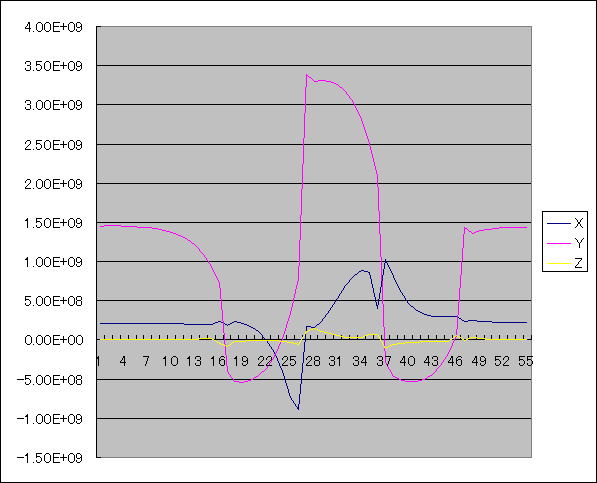The height and width of the screenshot is (483, 597).
Task: Click the -1.50E+09 axis label
Action: pos(49,458)
